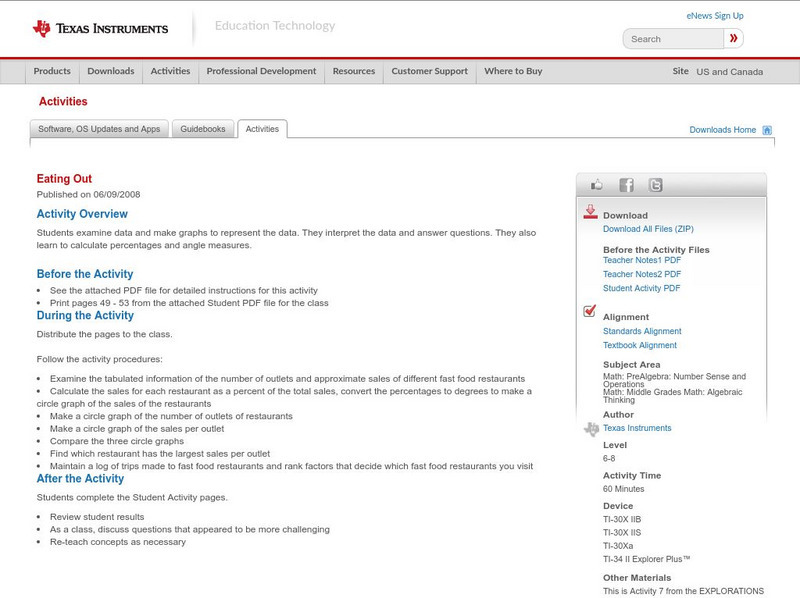Click TI-34 II Explorer Plus device entry
Viewport: 800px width, 598px height.
(x=646, y=559)
